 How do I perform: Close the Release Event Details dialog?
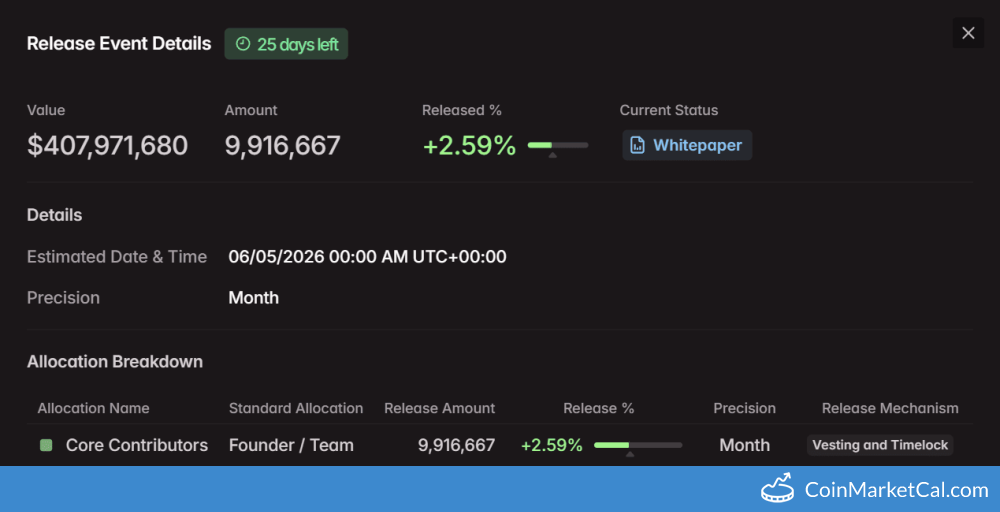click(x=968, y=33)
